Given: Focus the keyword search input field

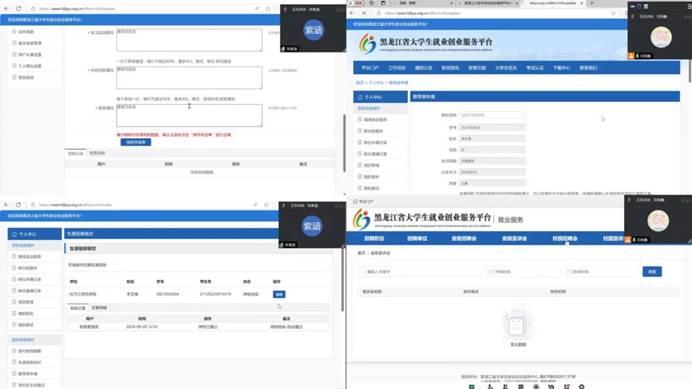Looking at the screenshot, I should (421, 272).
